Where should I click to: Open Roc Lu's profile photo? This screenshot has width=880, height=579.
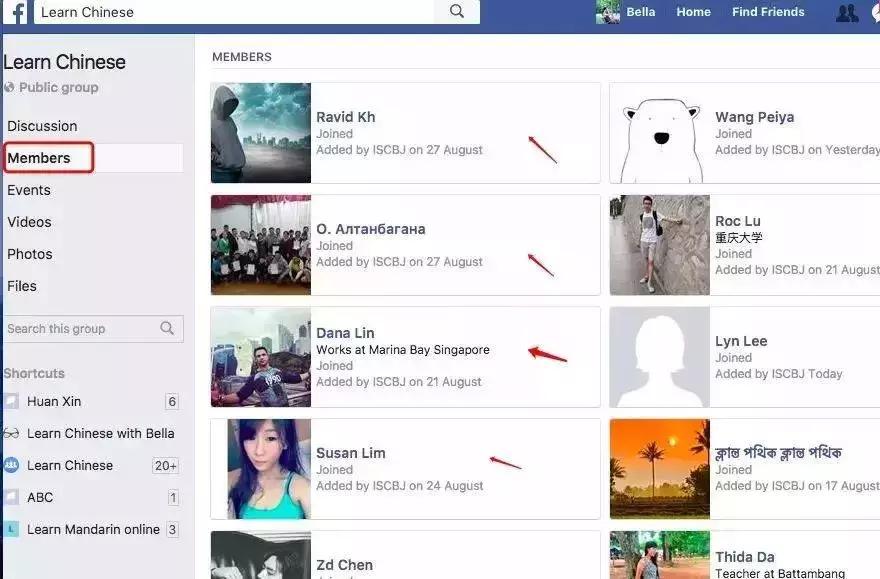[659, 245]
